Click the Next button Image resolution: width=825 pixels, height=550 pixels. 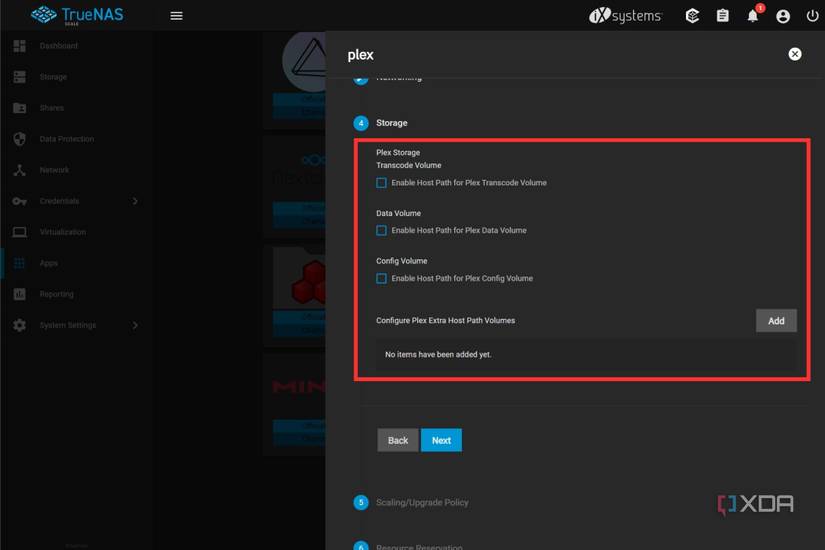pos(441,440)
